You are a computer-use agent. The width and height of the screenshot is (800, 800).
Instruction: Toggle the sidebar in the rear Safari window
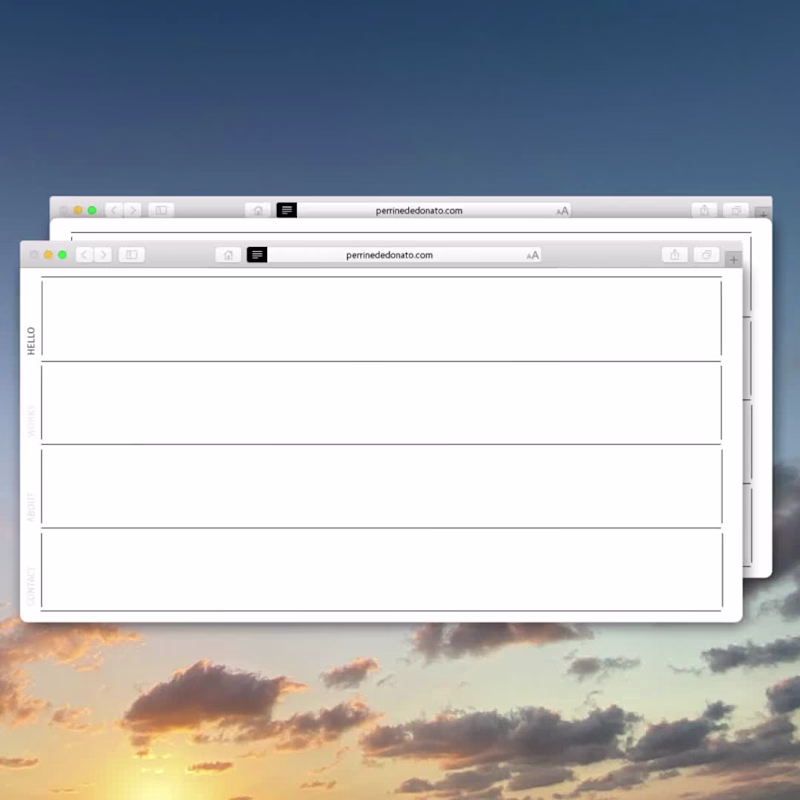point(161,210)
